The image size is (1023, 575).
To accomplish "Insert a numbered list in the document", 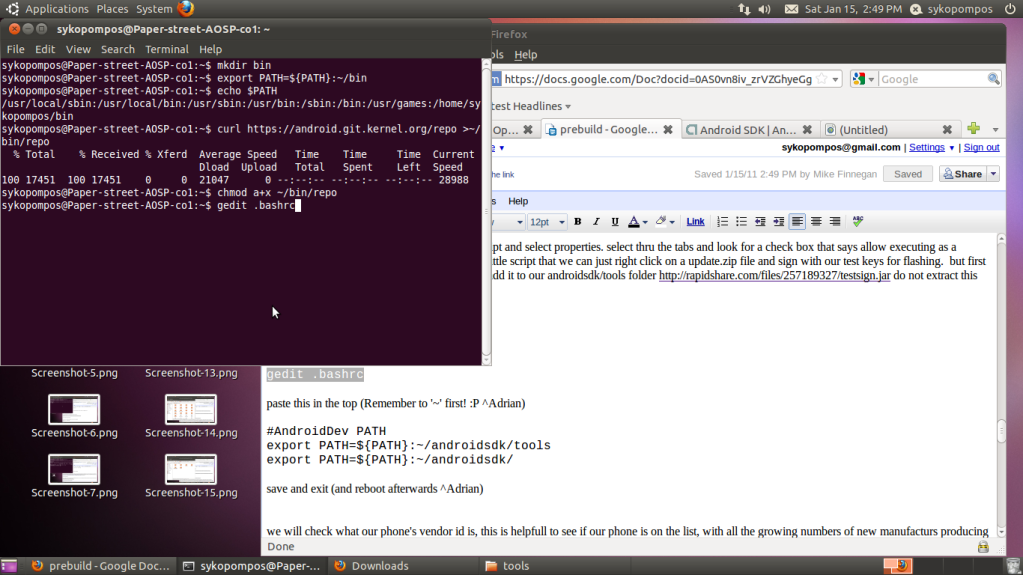I will pyautogui.click(x=722, y=222).
